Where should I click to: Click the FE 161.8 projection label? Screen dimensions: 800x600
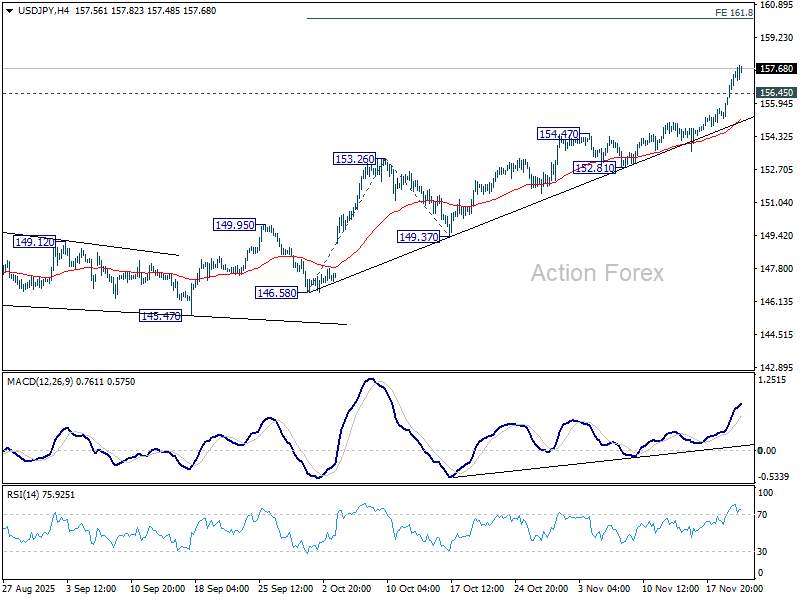[734, 13]
